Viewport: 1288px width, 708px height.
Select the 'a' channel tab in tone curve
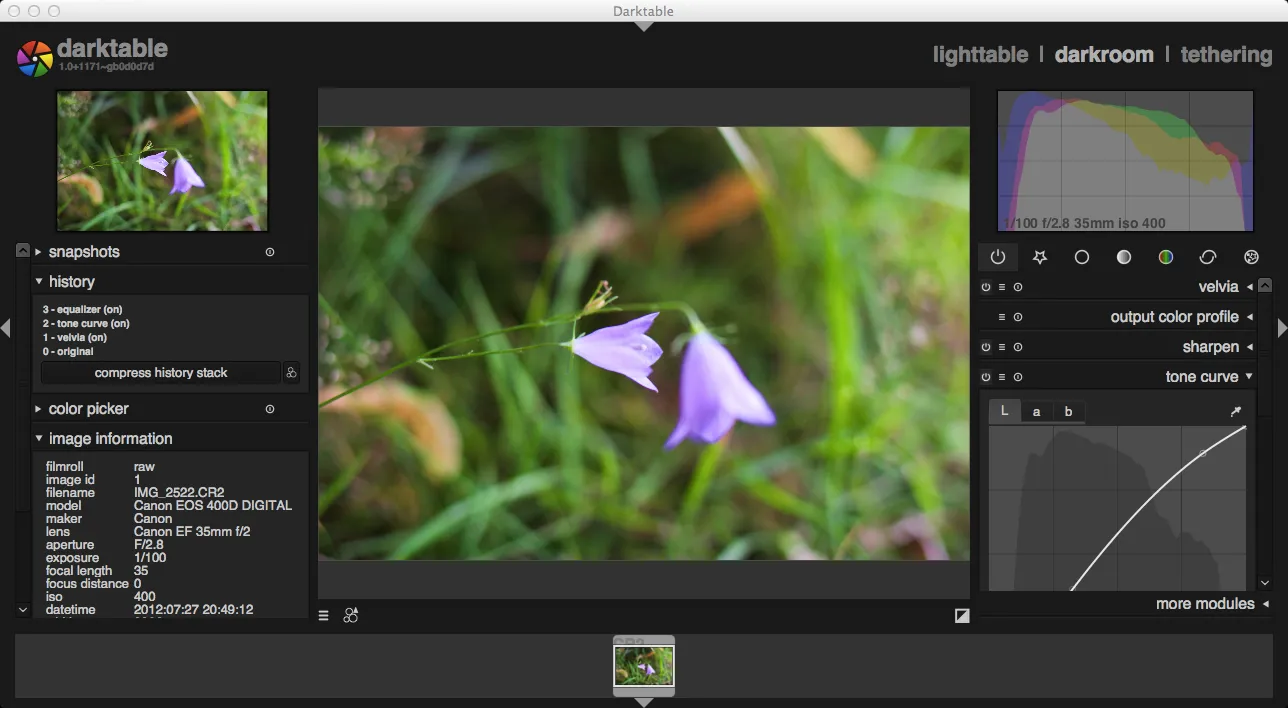pos(1036,412)
